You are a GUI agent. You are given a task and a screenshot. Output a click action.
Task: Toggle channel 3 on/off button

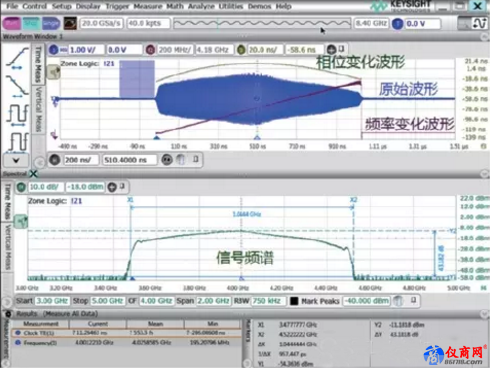[x=54, y=50]
